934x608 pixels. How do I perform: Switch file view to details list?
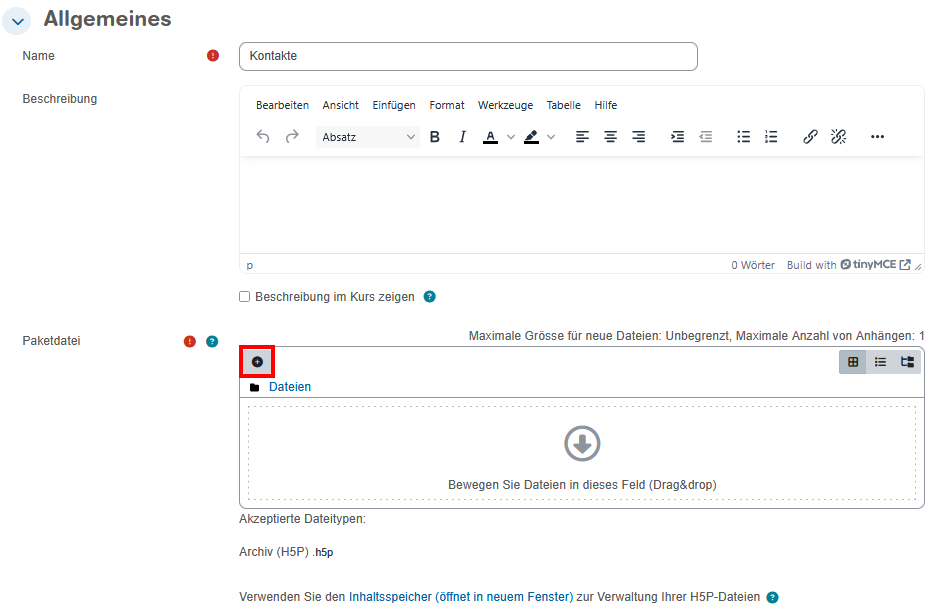click(x=880, y=362)
